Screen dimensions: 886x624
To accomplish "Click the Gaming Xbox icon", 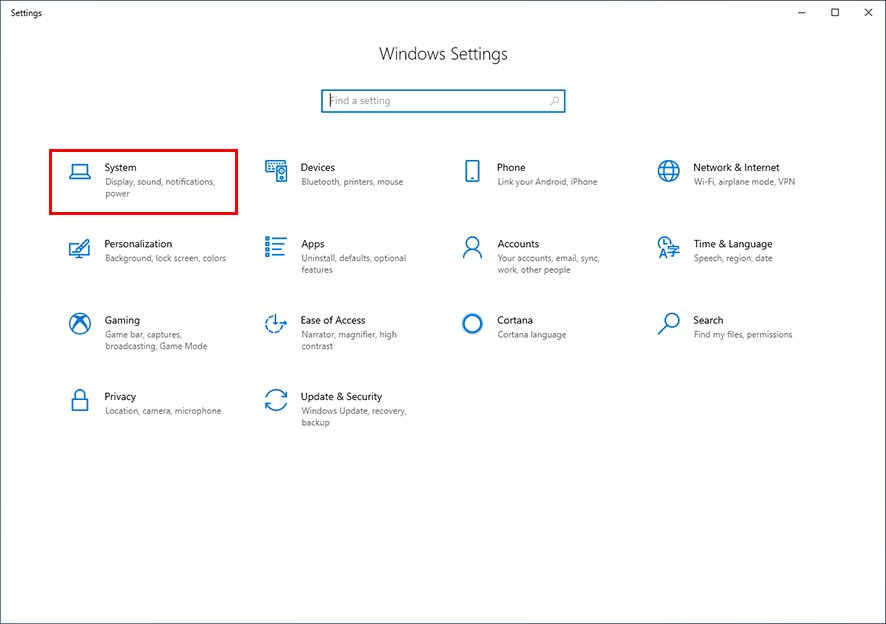I will 80,324.
